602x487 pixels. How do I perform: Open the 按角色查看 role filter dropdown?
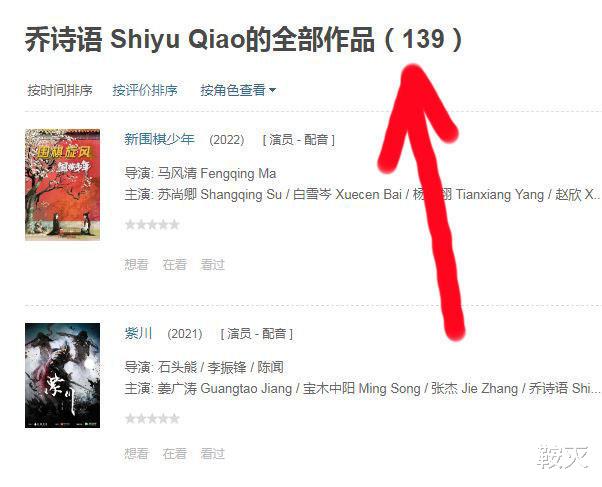[x=238, y=90]
